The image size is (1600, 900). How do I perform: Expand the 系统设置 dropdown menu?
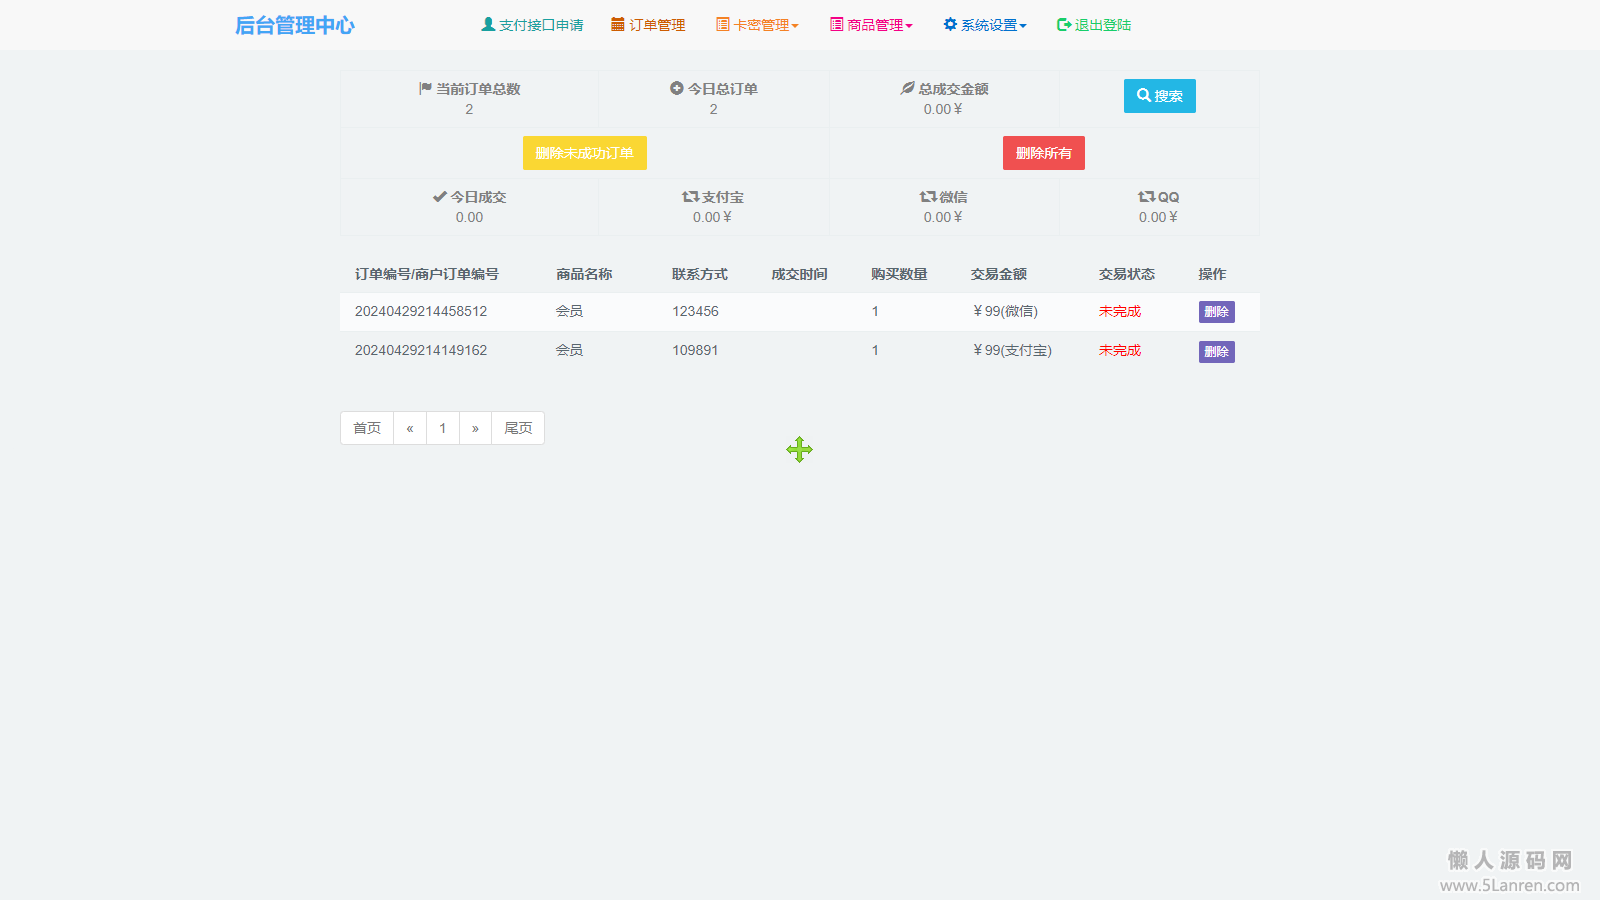click(985, 25)
